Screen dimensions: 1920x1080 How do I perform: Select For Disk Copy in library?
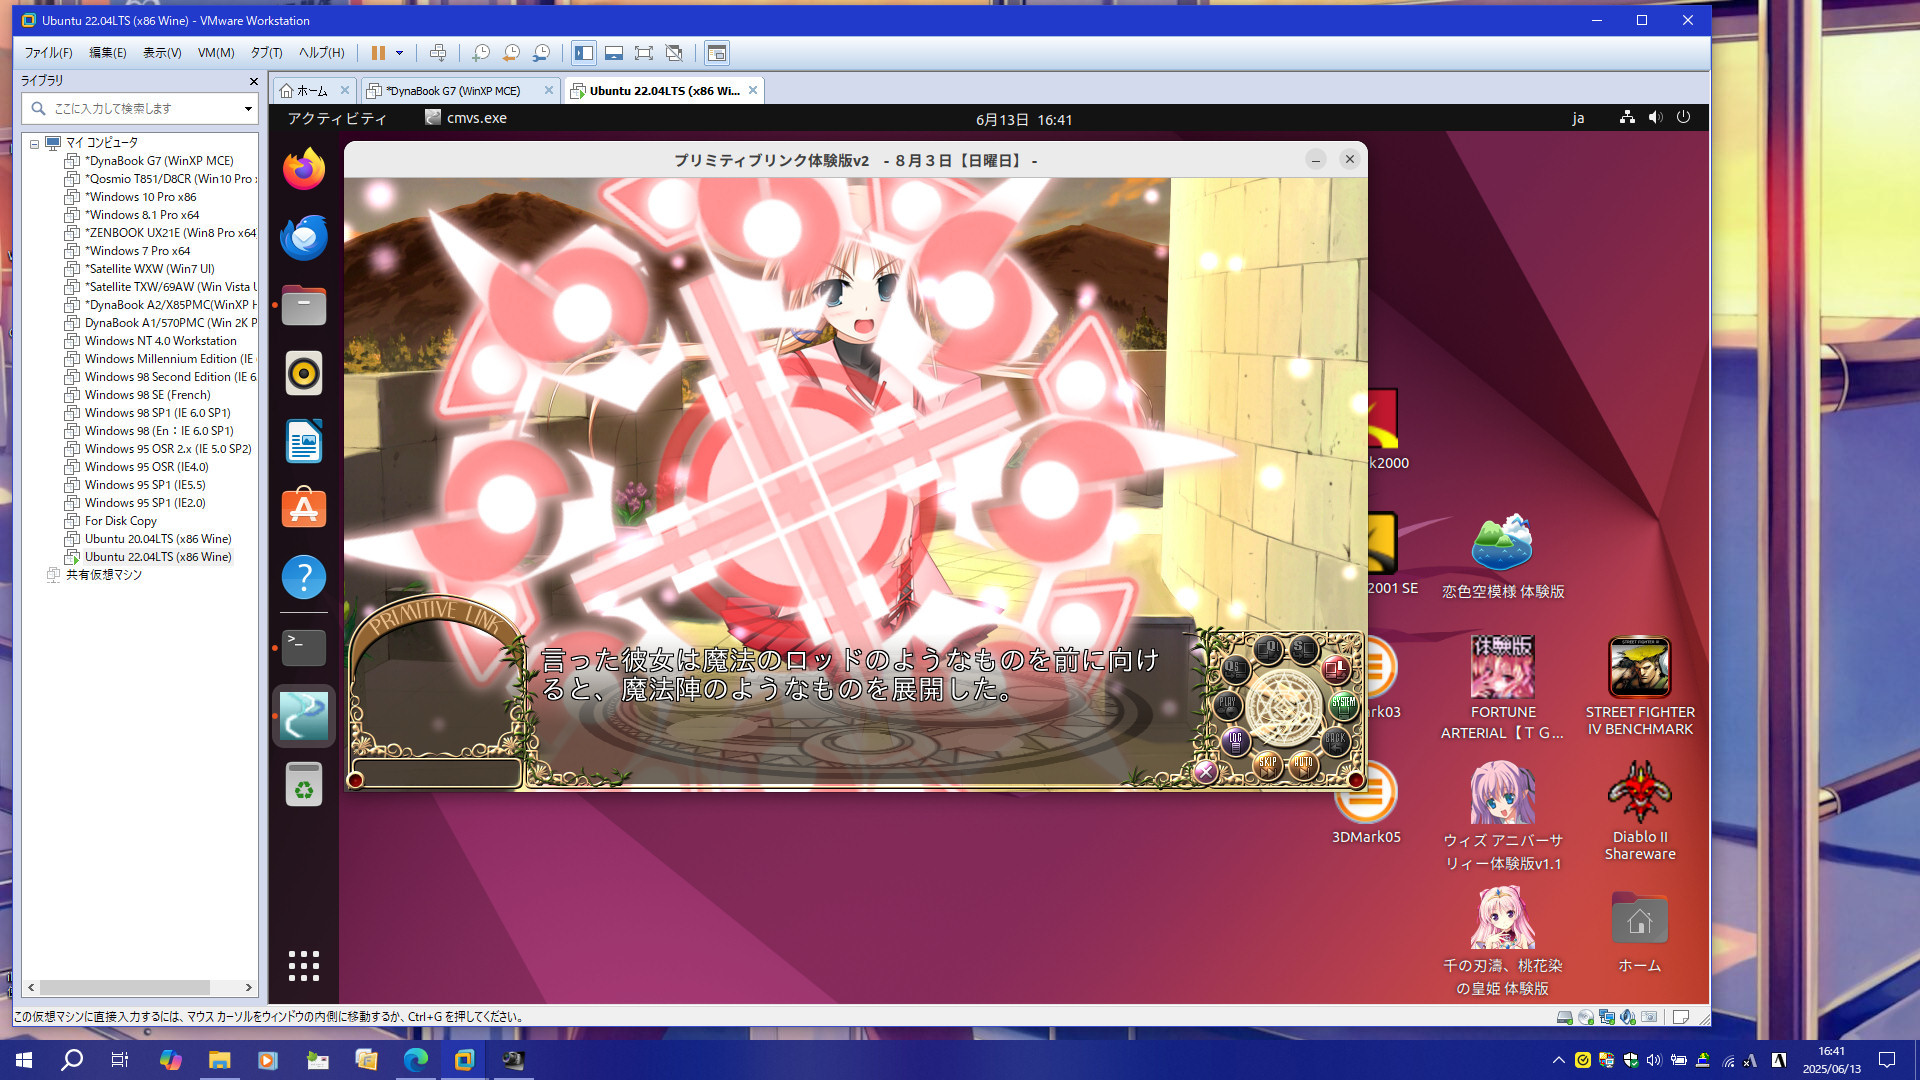point(120,521)
